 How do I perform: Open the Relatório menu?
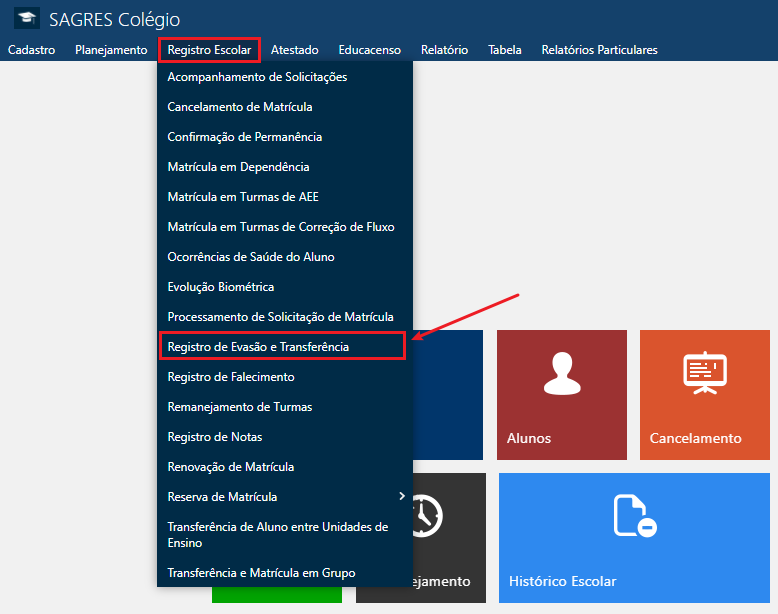click(444, 50)
